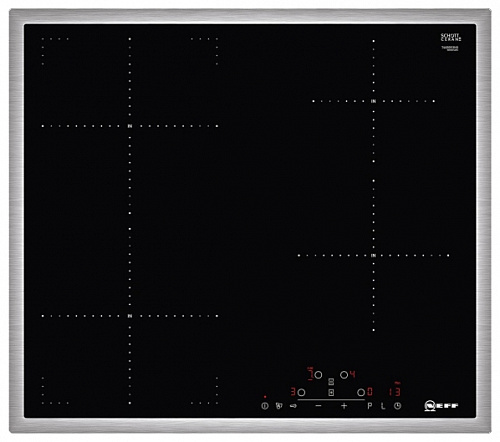
Task: Select front-right zone circle showing 0
Action: coord(361,392)
